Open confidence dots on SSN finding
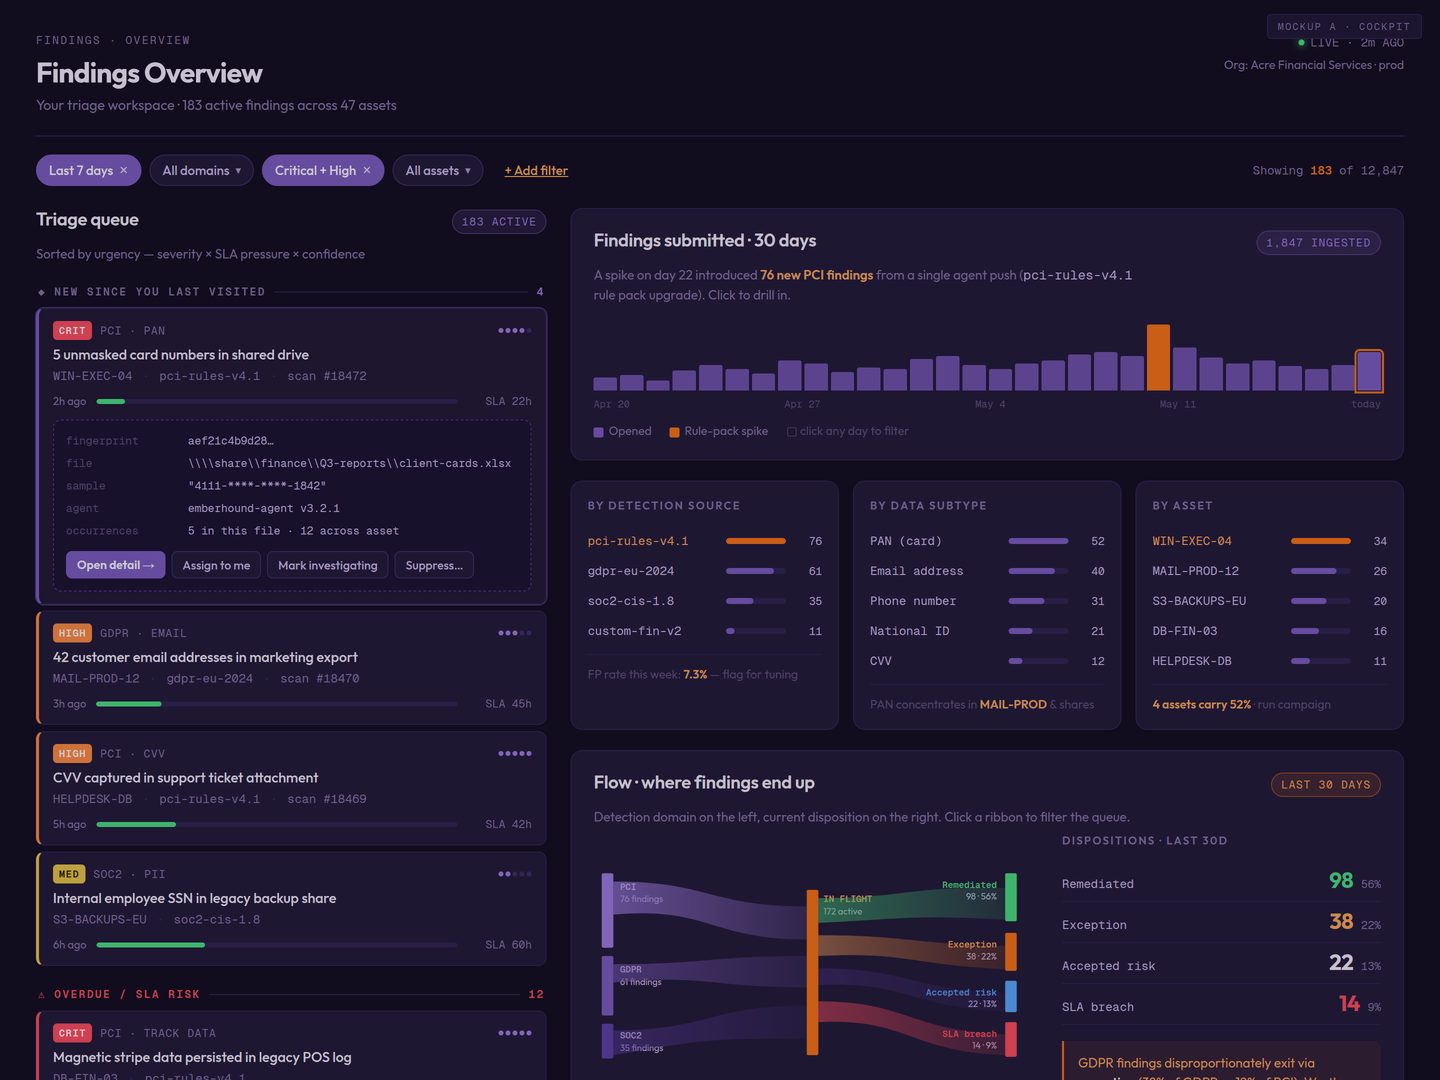The image size is (1440, 1080). tap(515, 874)
